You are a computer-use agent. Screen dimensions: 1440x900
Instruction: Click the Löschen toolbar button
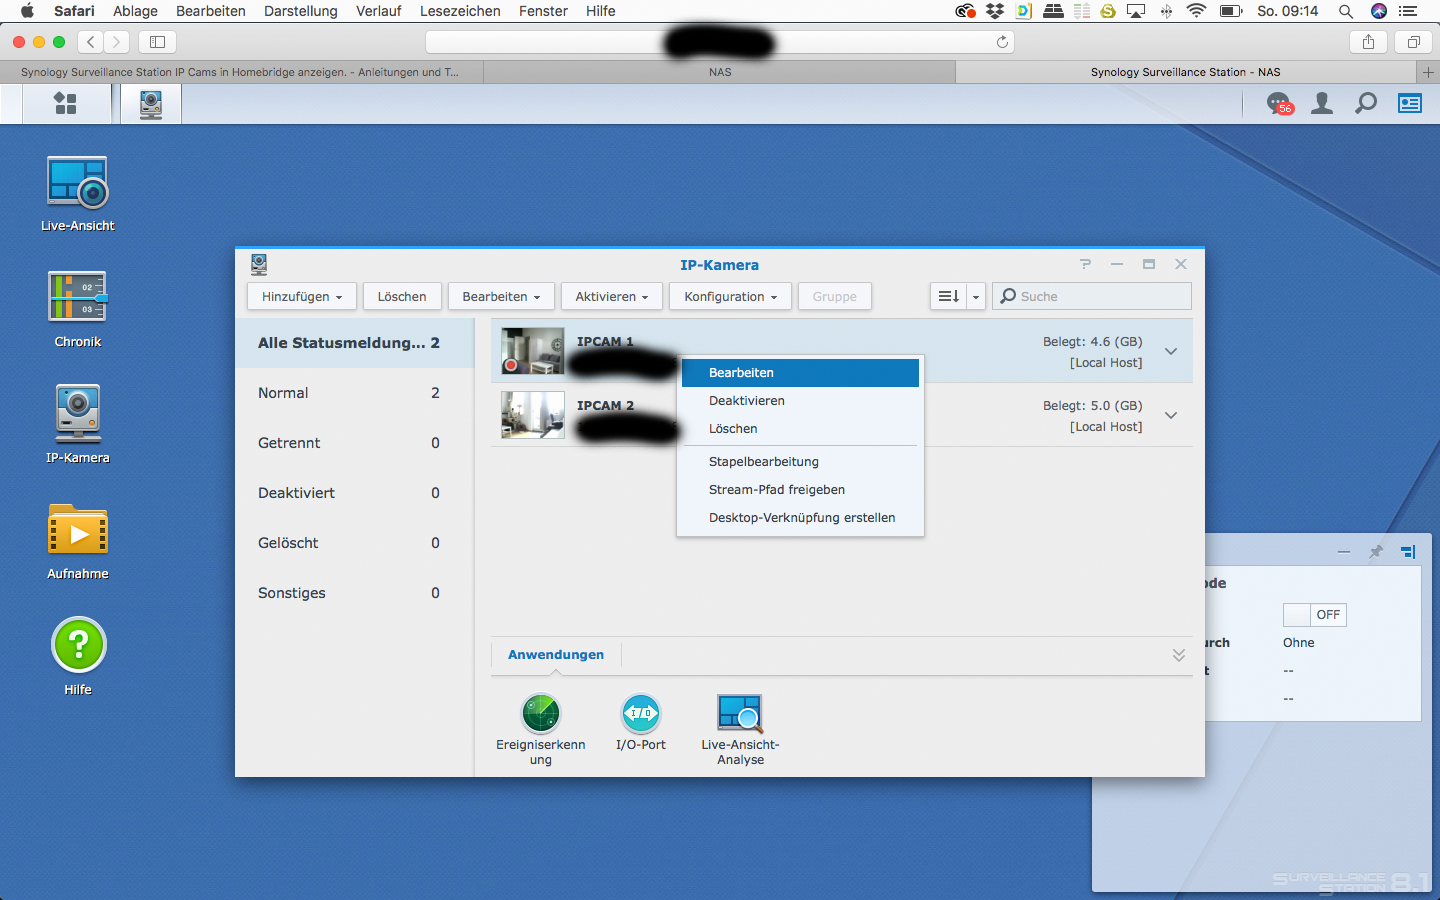[x=402, y=297]
